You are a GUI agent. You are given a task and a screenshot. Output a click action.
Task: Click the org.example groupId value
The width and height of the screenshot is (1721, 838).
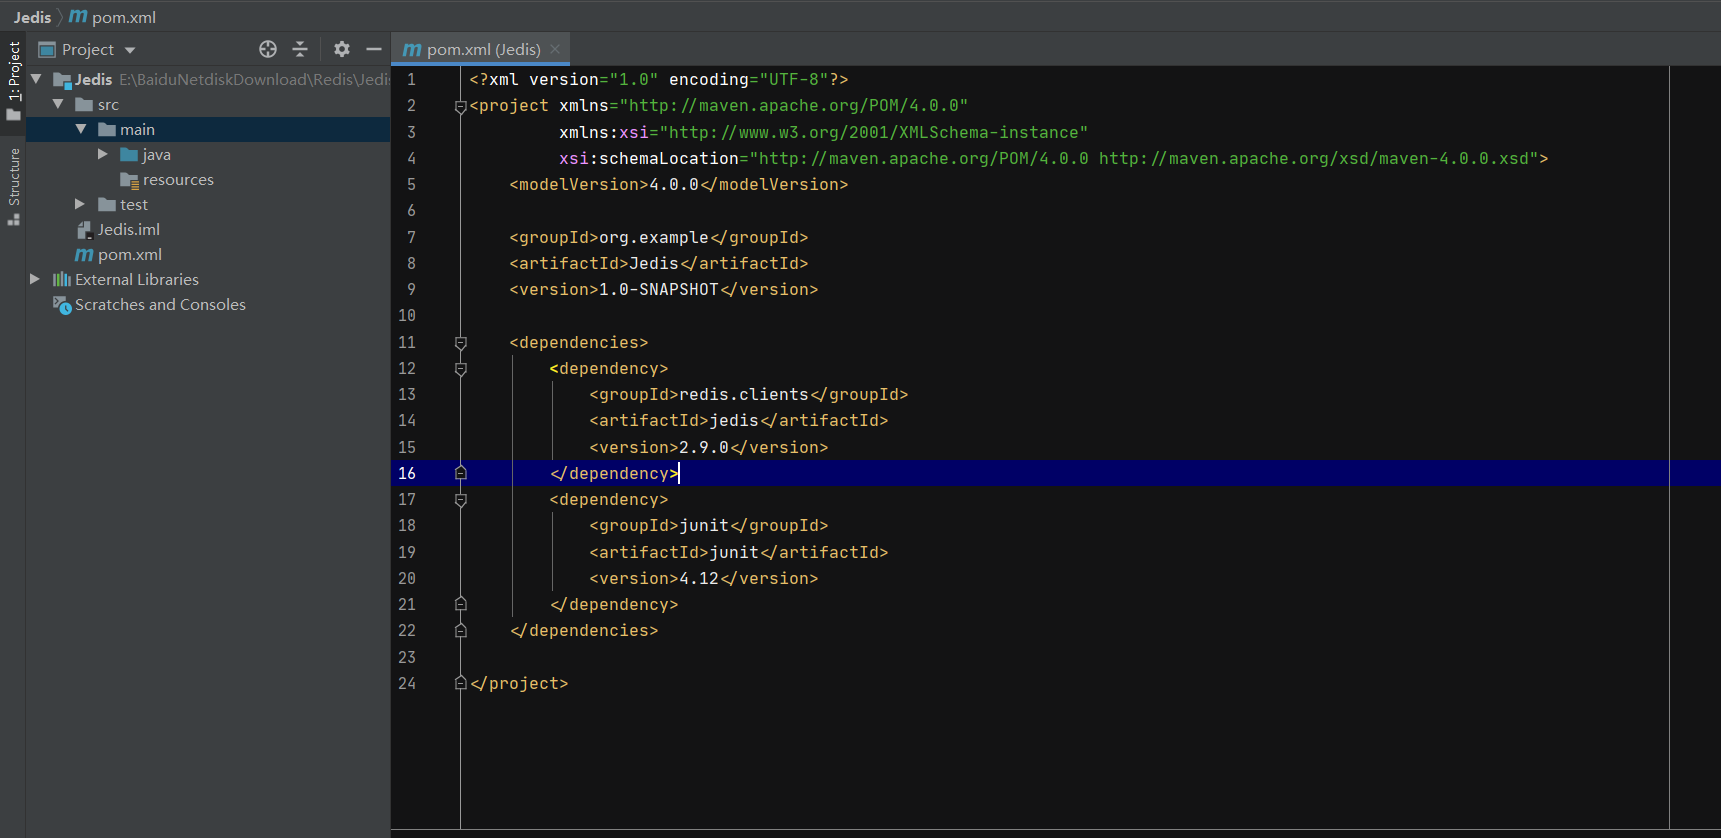tap(654, 237)
